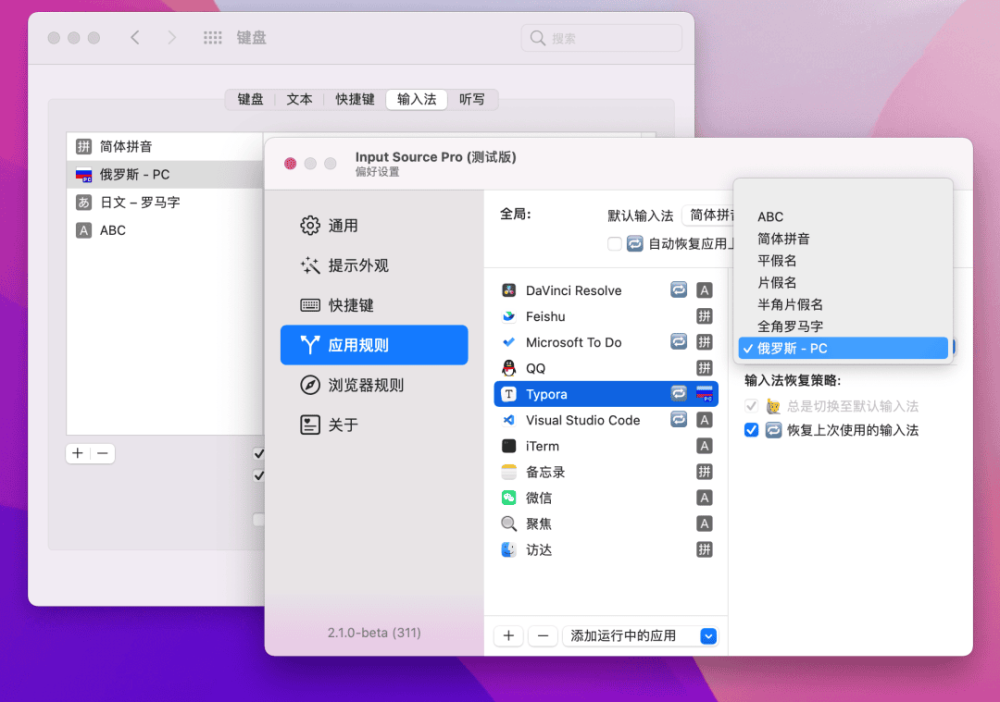Select iTerm app rule row

[606, 446]
